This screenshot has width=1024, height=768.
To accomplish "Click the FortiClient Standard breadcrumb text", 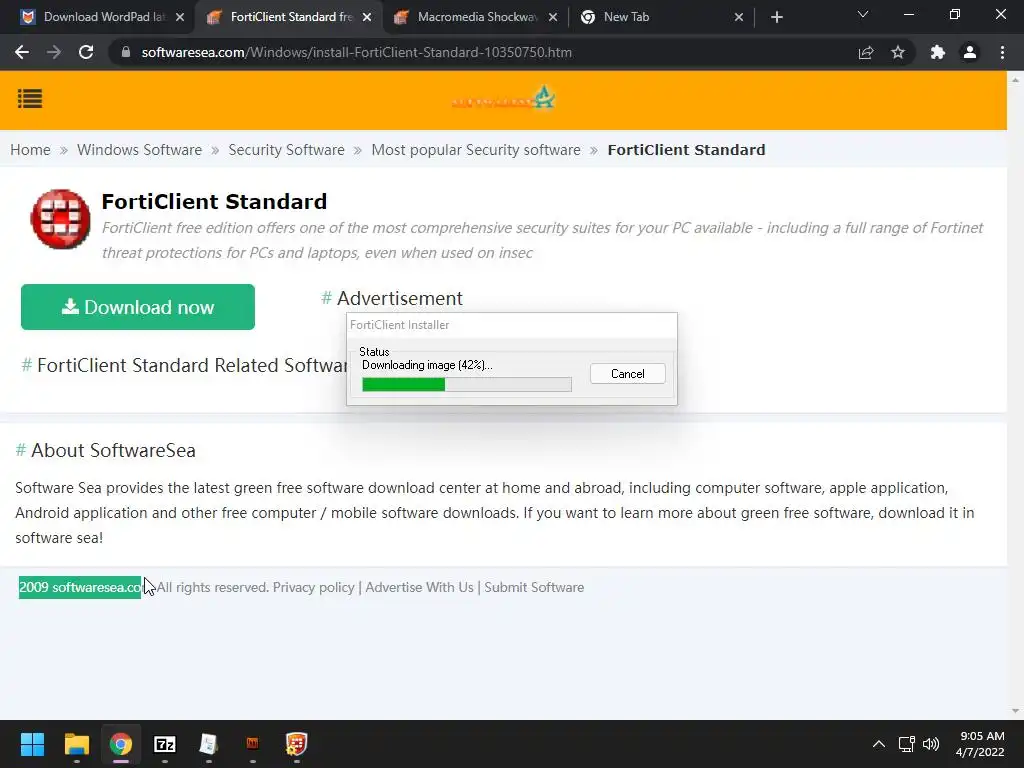I will pos(686,150).
